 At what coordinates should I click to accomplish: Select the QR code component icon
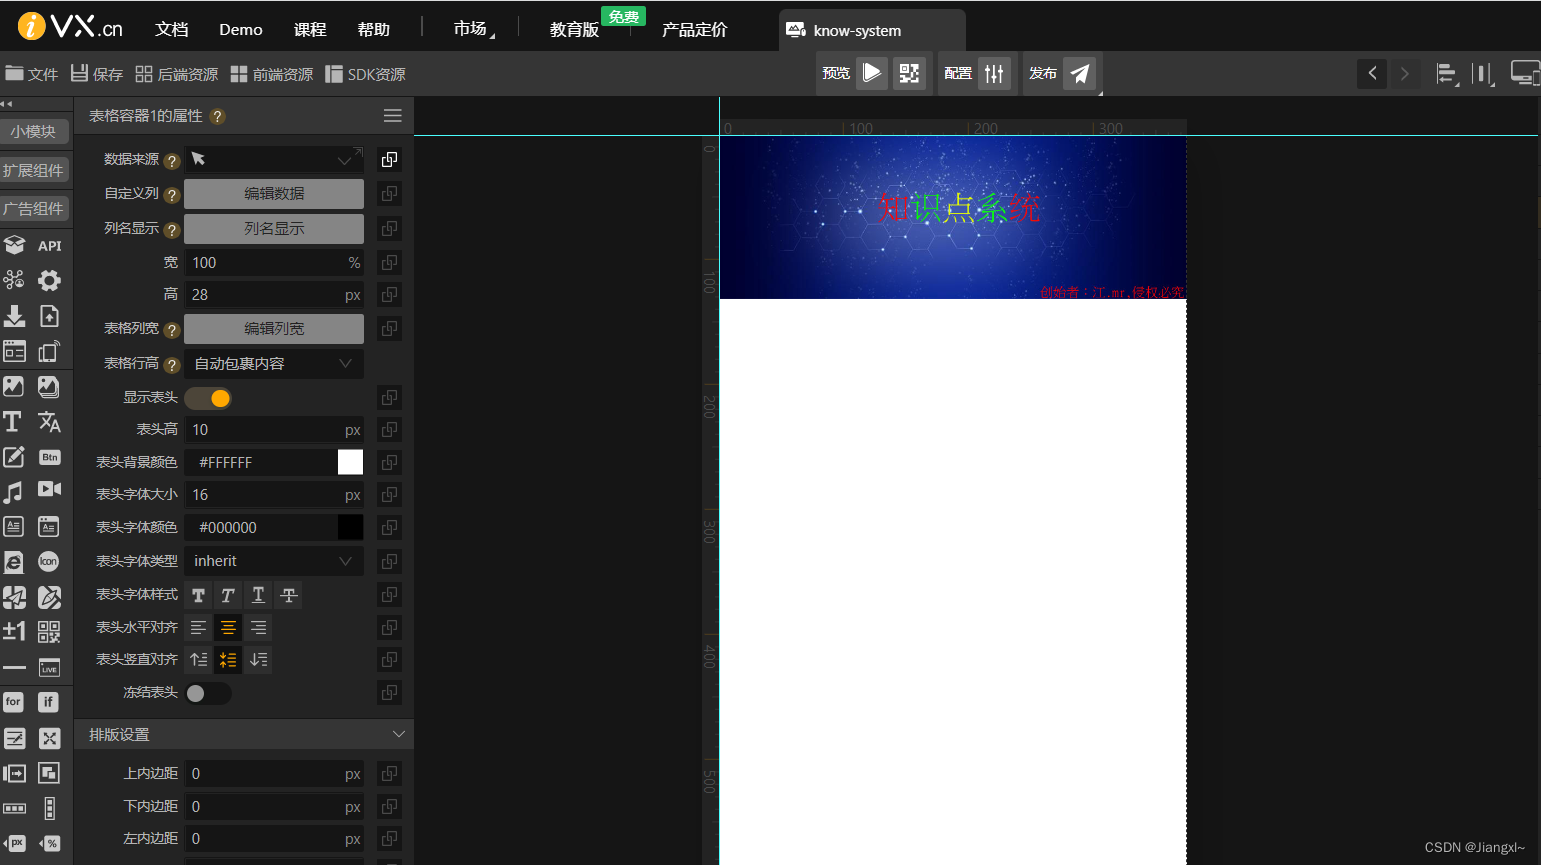click(x=49, y=631)
